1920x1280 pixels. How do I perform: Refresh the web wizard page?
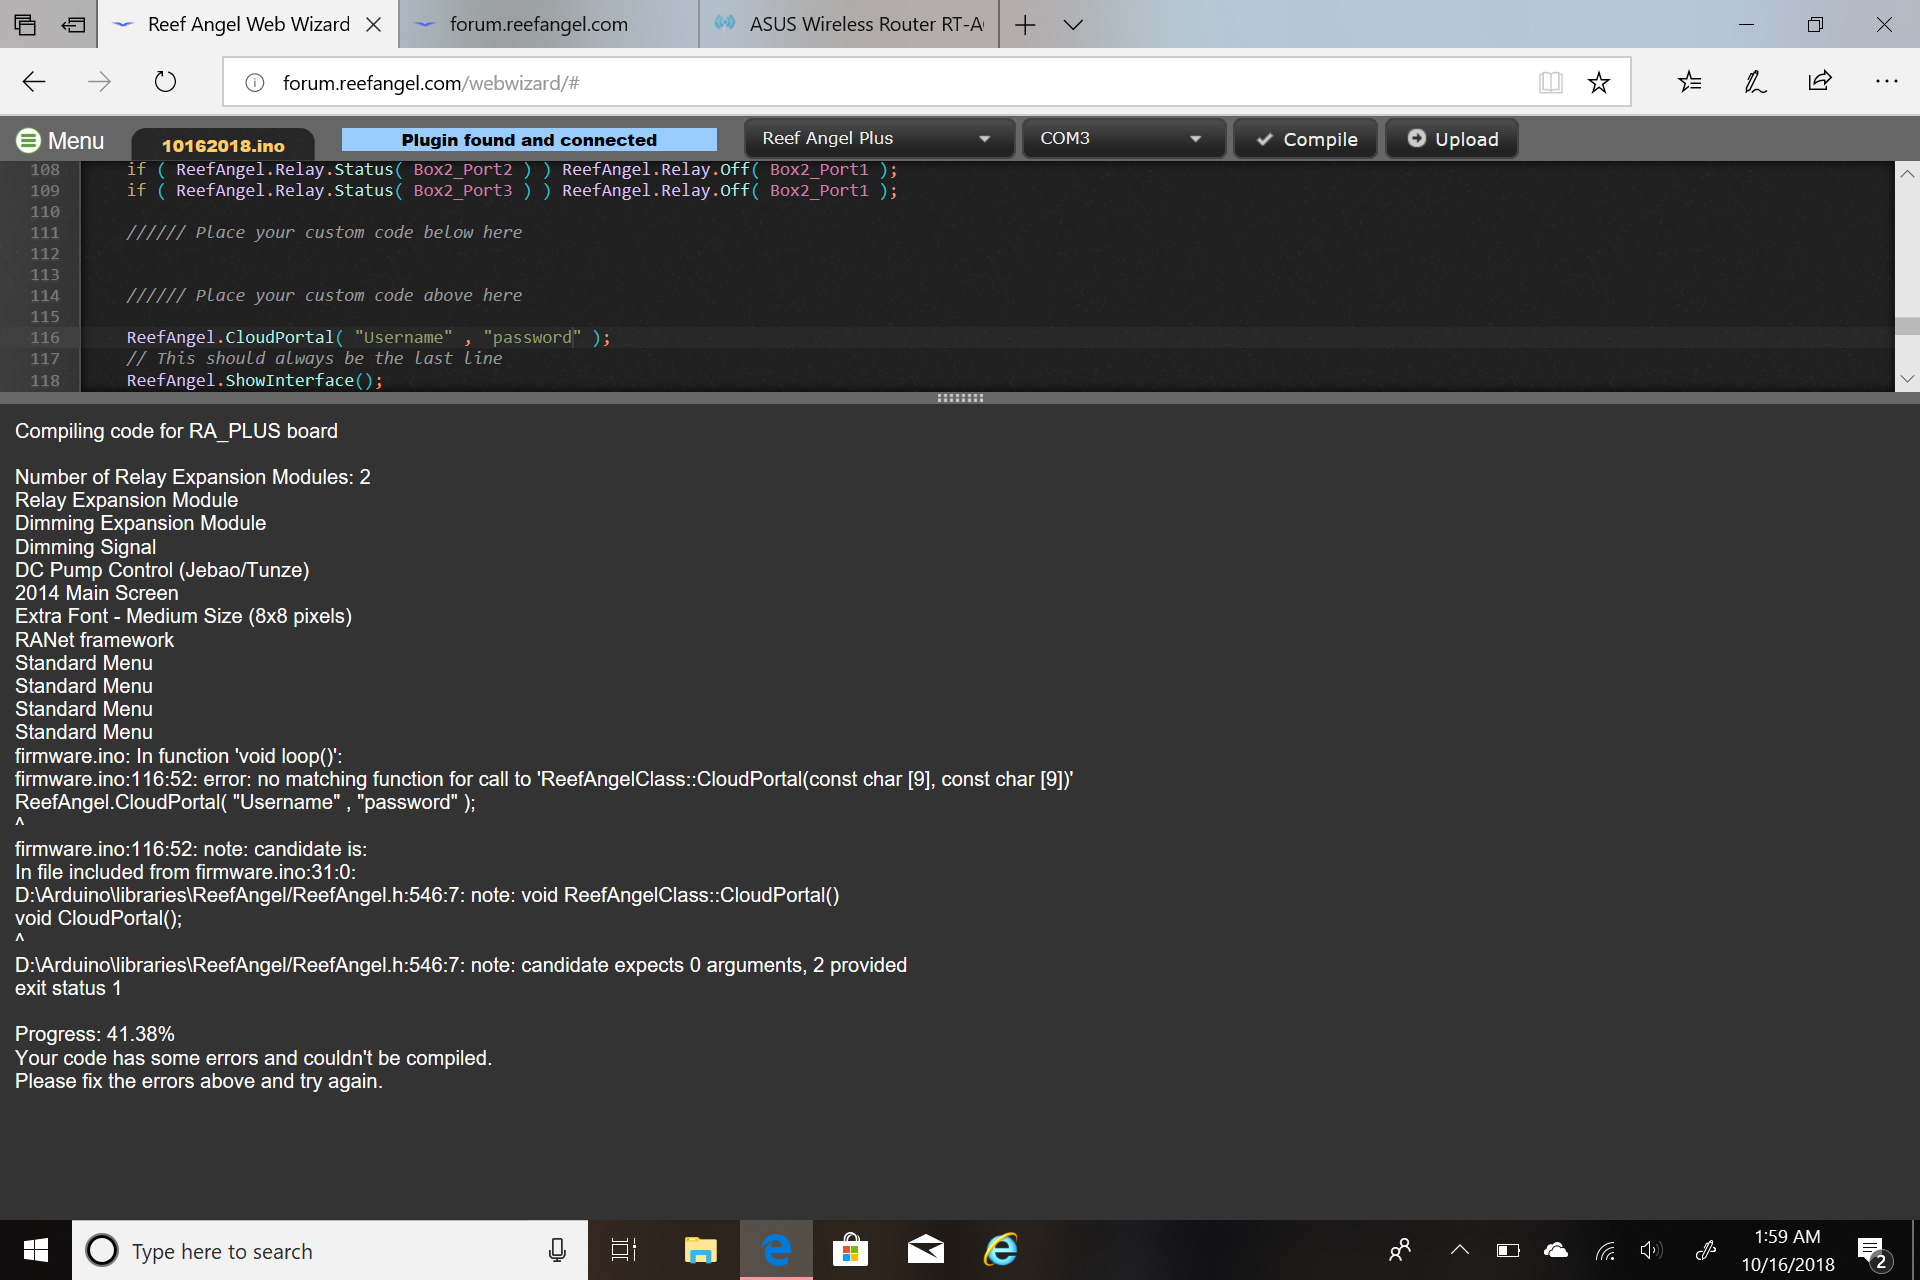[165, 82]
